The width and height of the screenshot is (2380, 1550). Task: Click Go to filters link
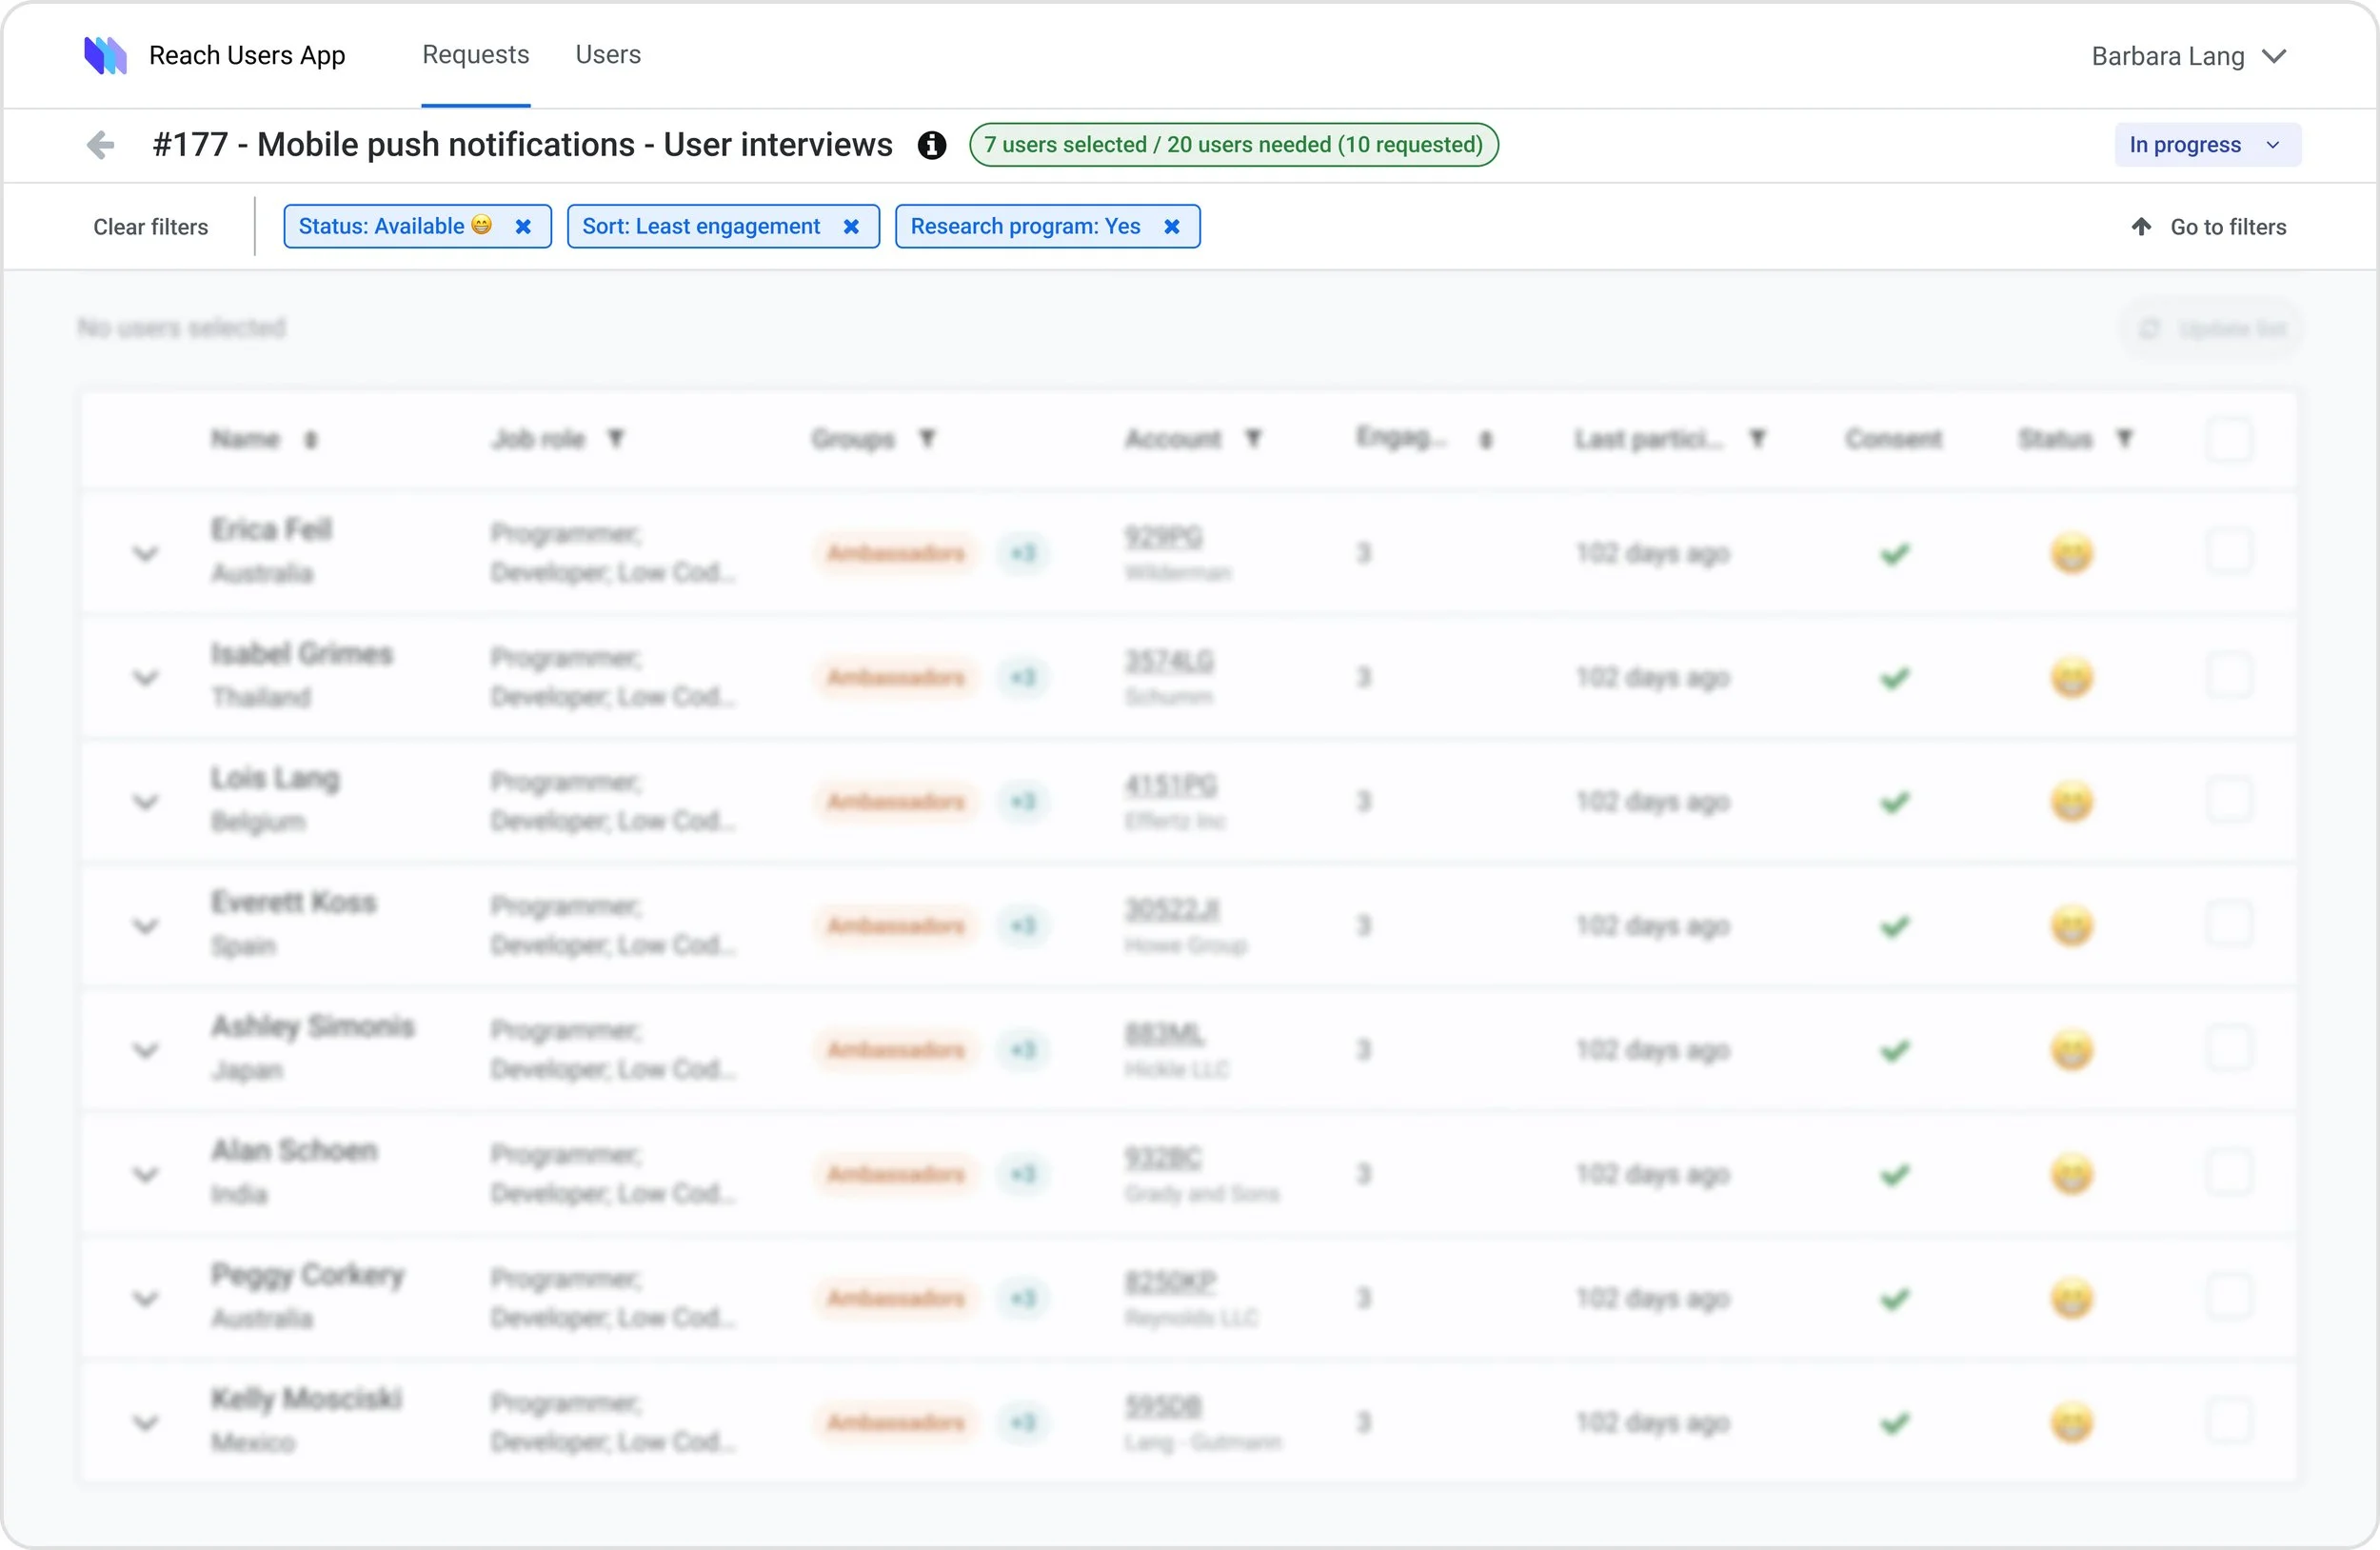click(x=2209, y=227)
